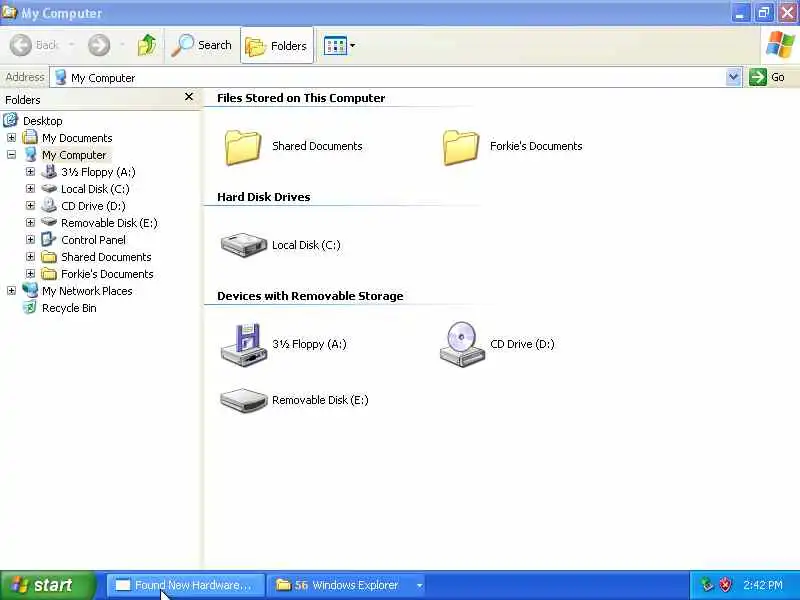Viewport: 800px width, 600px height.
Task: Expand Forkie's Documents tree node
Action: (x=30, y=274)
